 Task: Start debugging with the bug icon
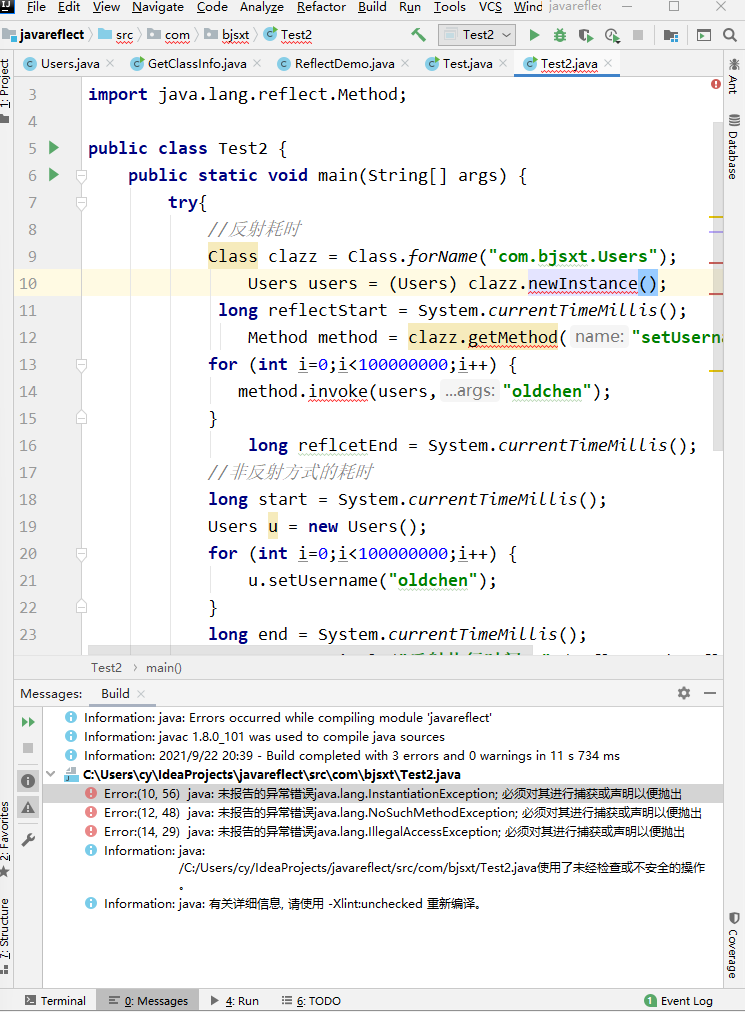coord(560,35)
